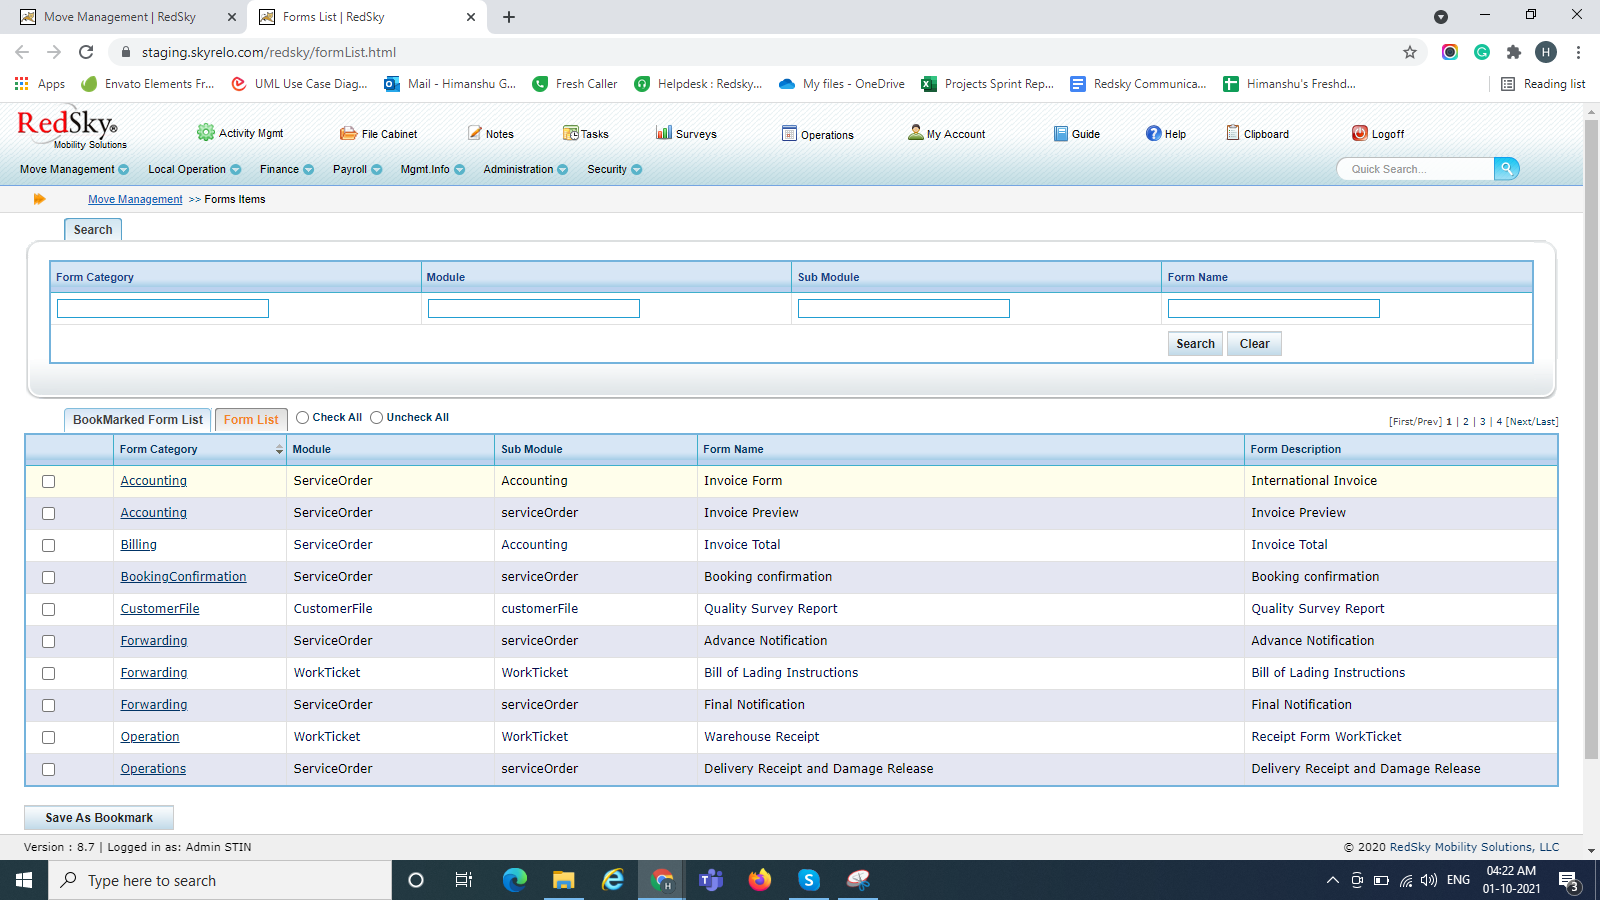Expand the Move Management menu

point(74,169)
